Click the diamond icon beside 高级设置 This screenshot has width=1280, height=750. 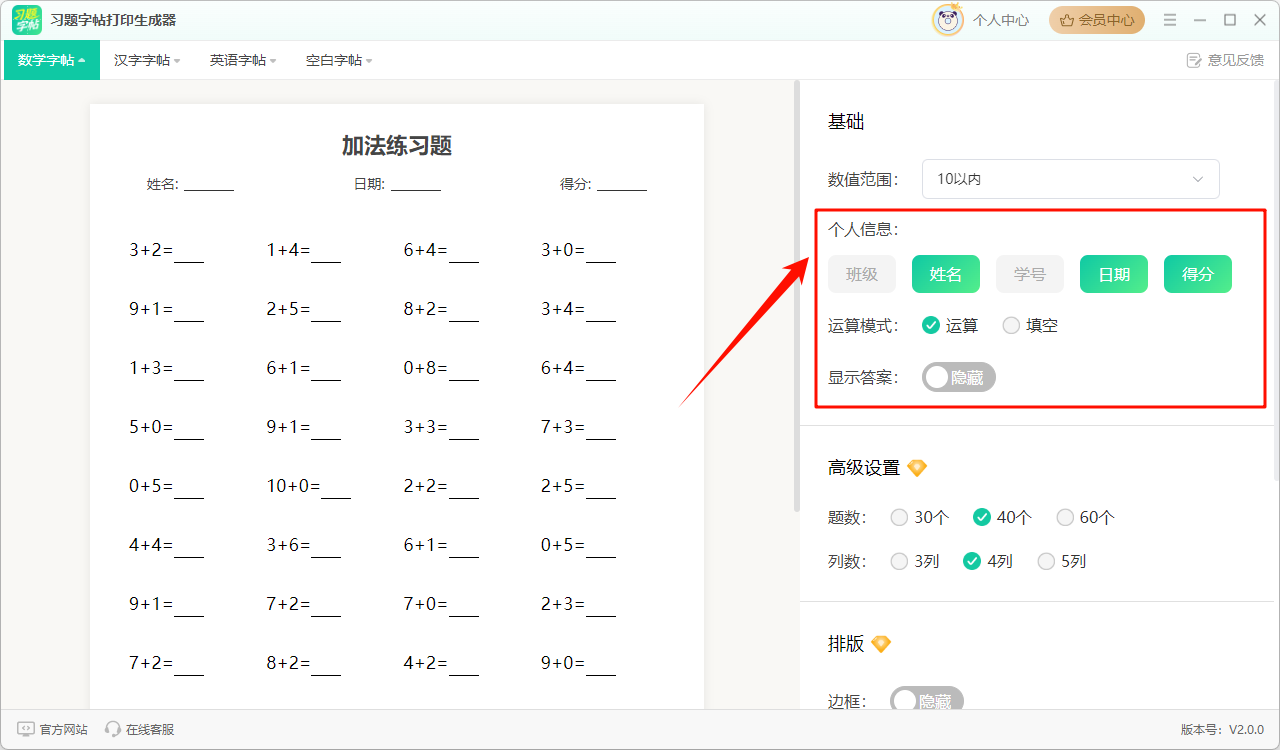(x=917, y=468)
